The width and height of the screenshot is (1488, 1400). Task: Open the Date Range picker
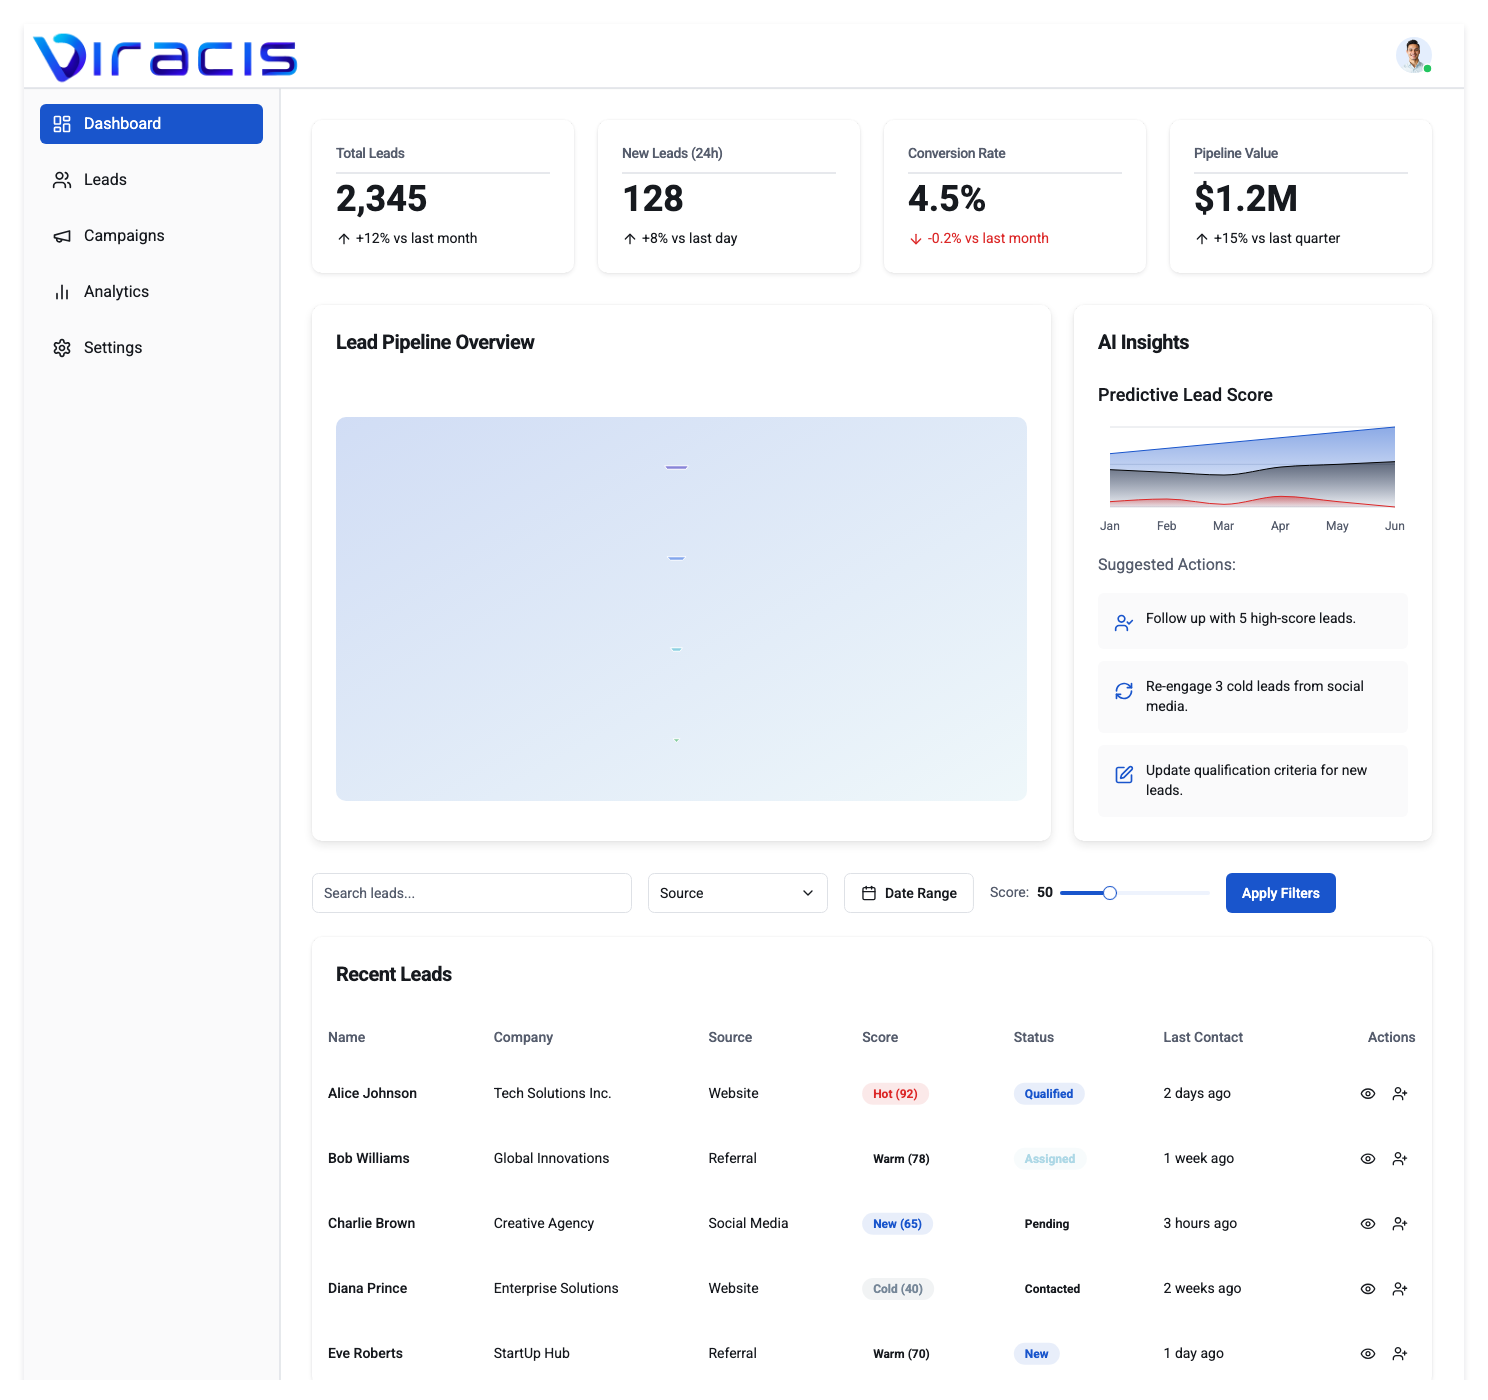[908, 892]
